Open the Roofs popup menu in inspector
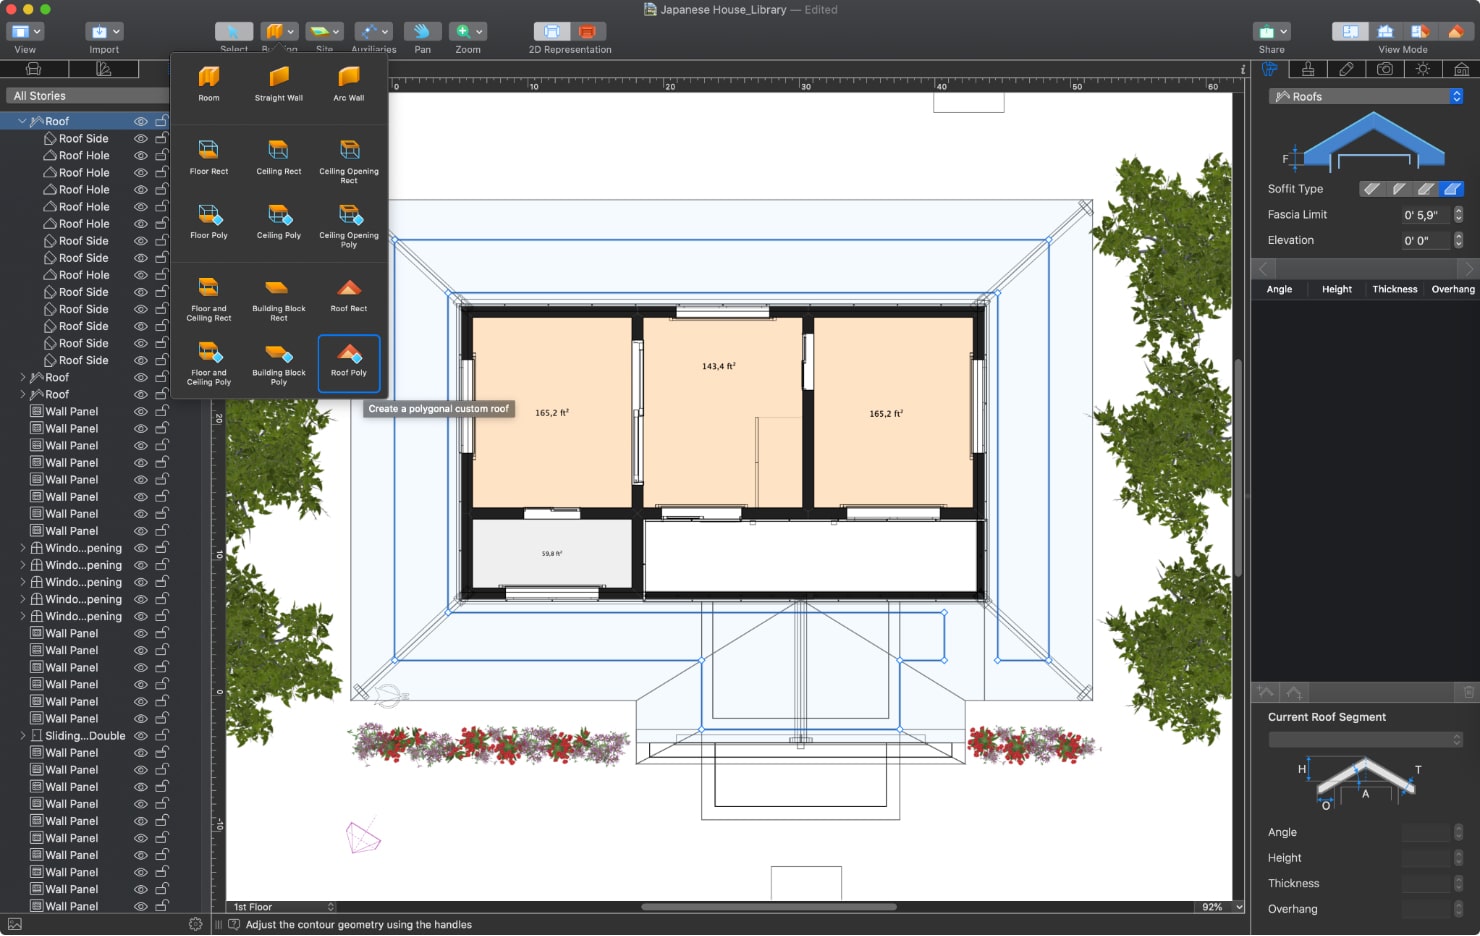This screenshot has width=1480, height=936. 1366,96
